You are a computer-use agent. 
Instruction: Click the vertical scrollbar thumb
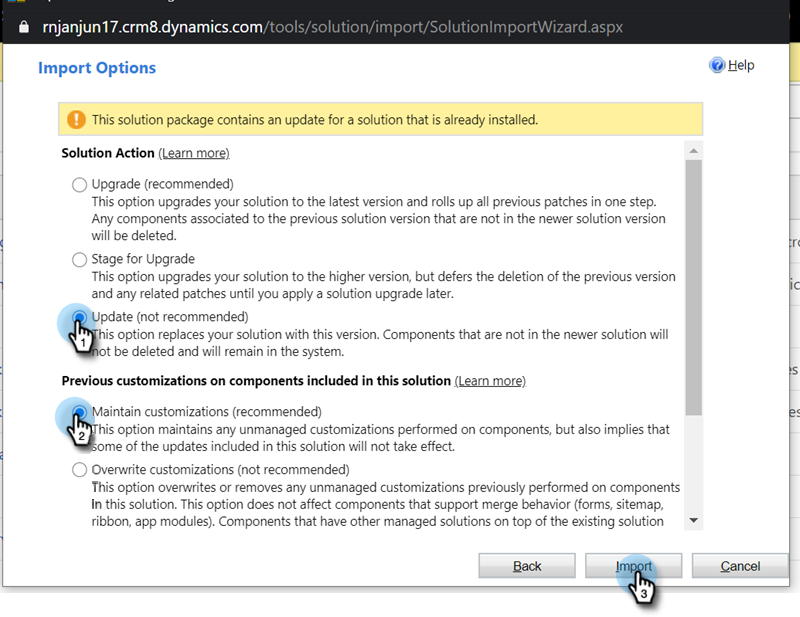click(693, 287)
